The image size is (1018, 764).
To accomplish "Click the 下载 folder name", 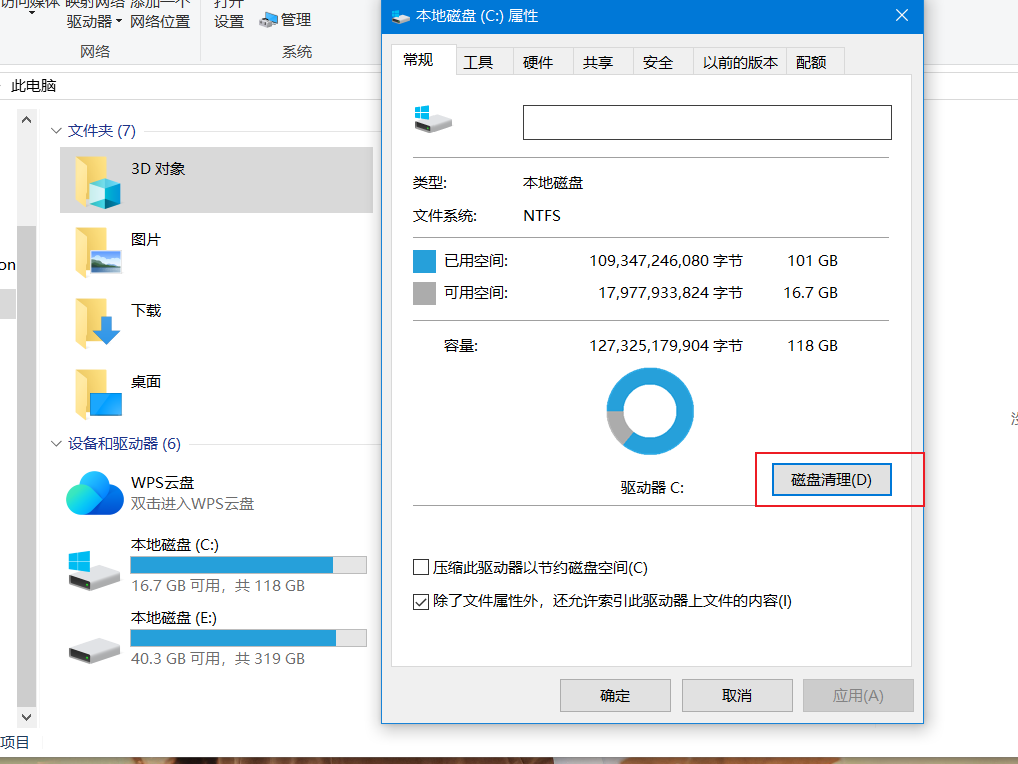I will coord(145,310).
